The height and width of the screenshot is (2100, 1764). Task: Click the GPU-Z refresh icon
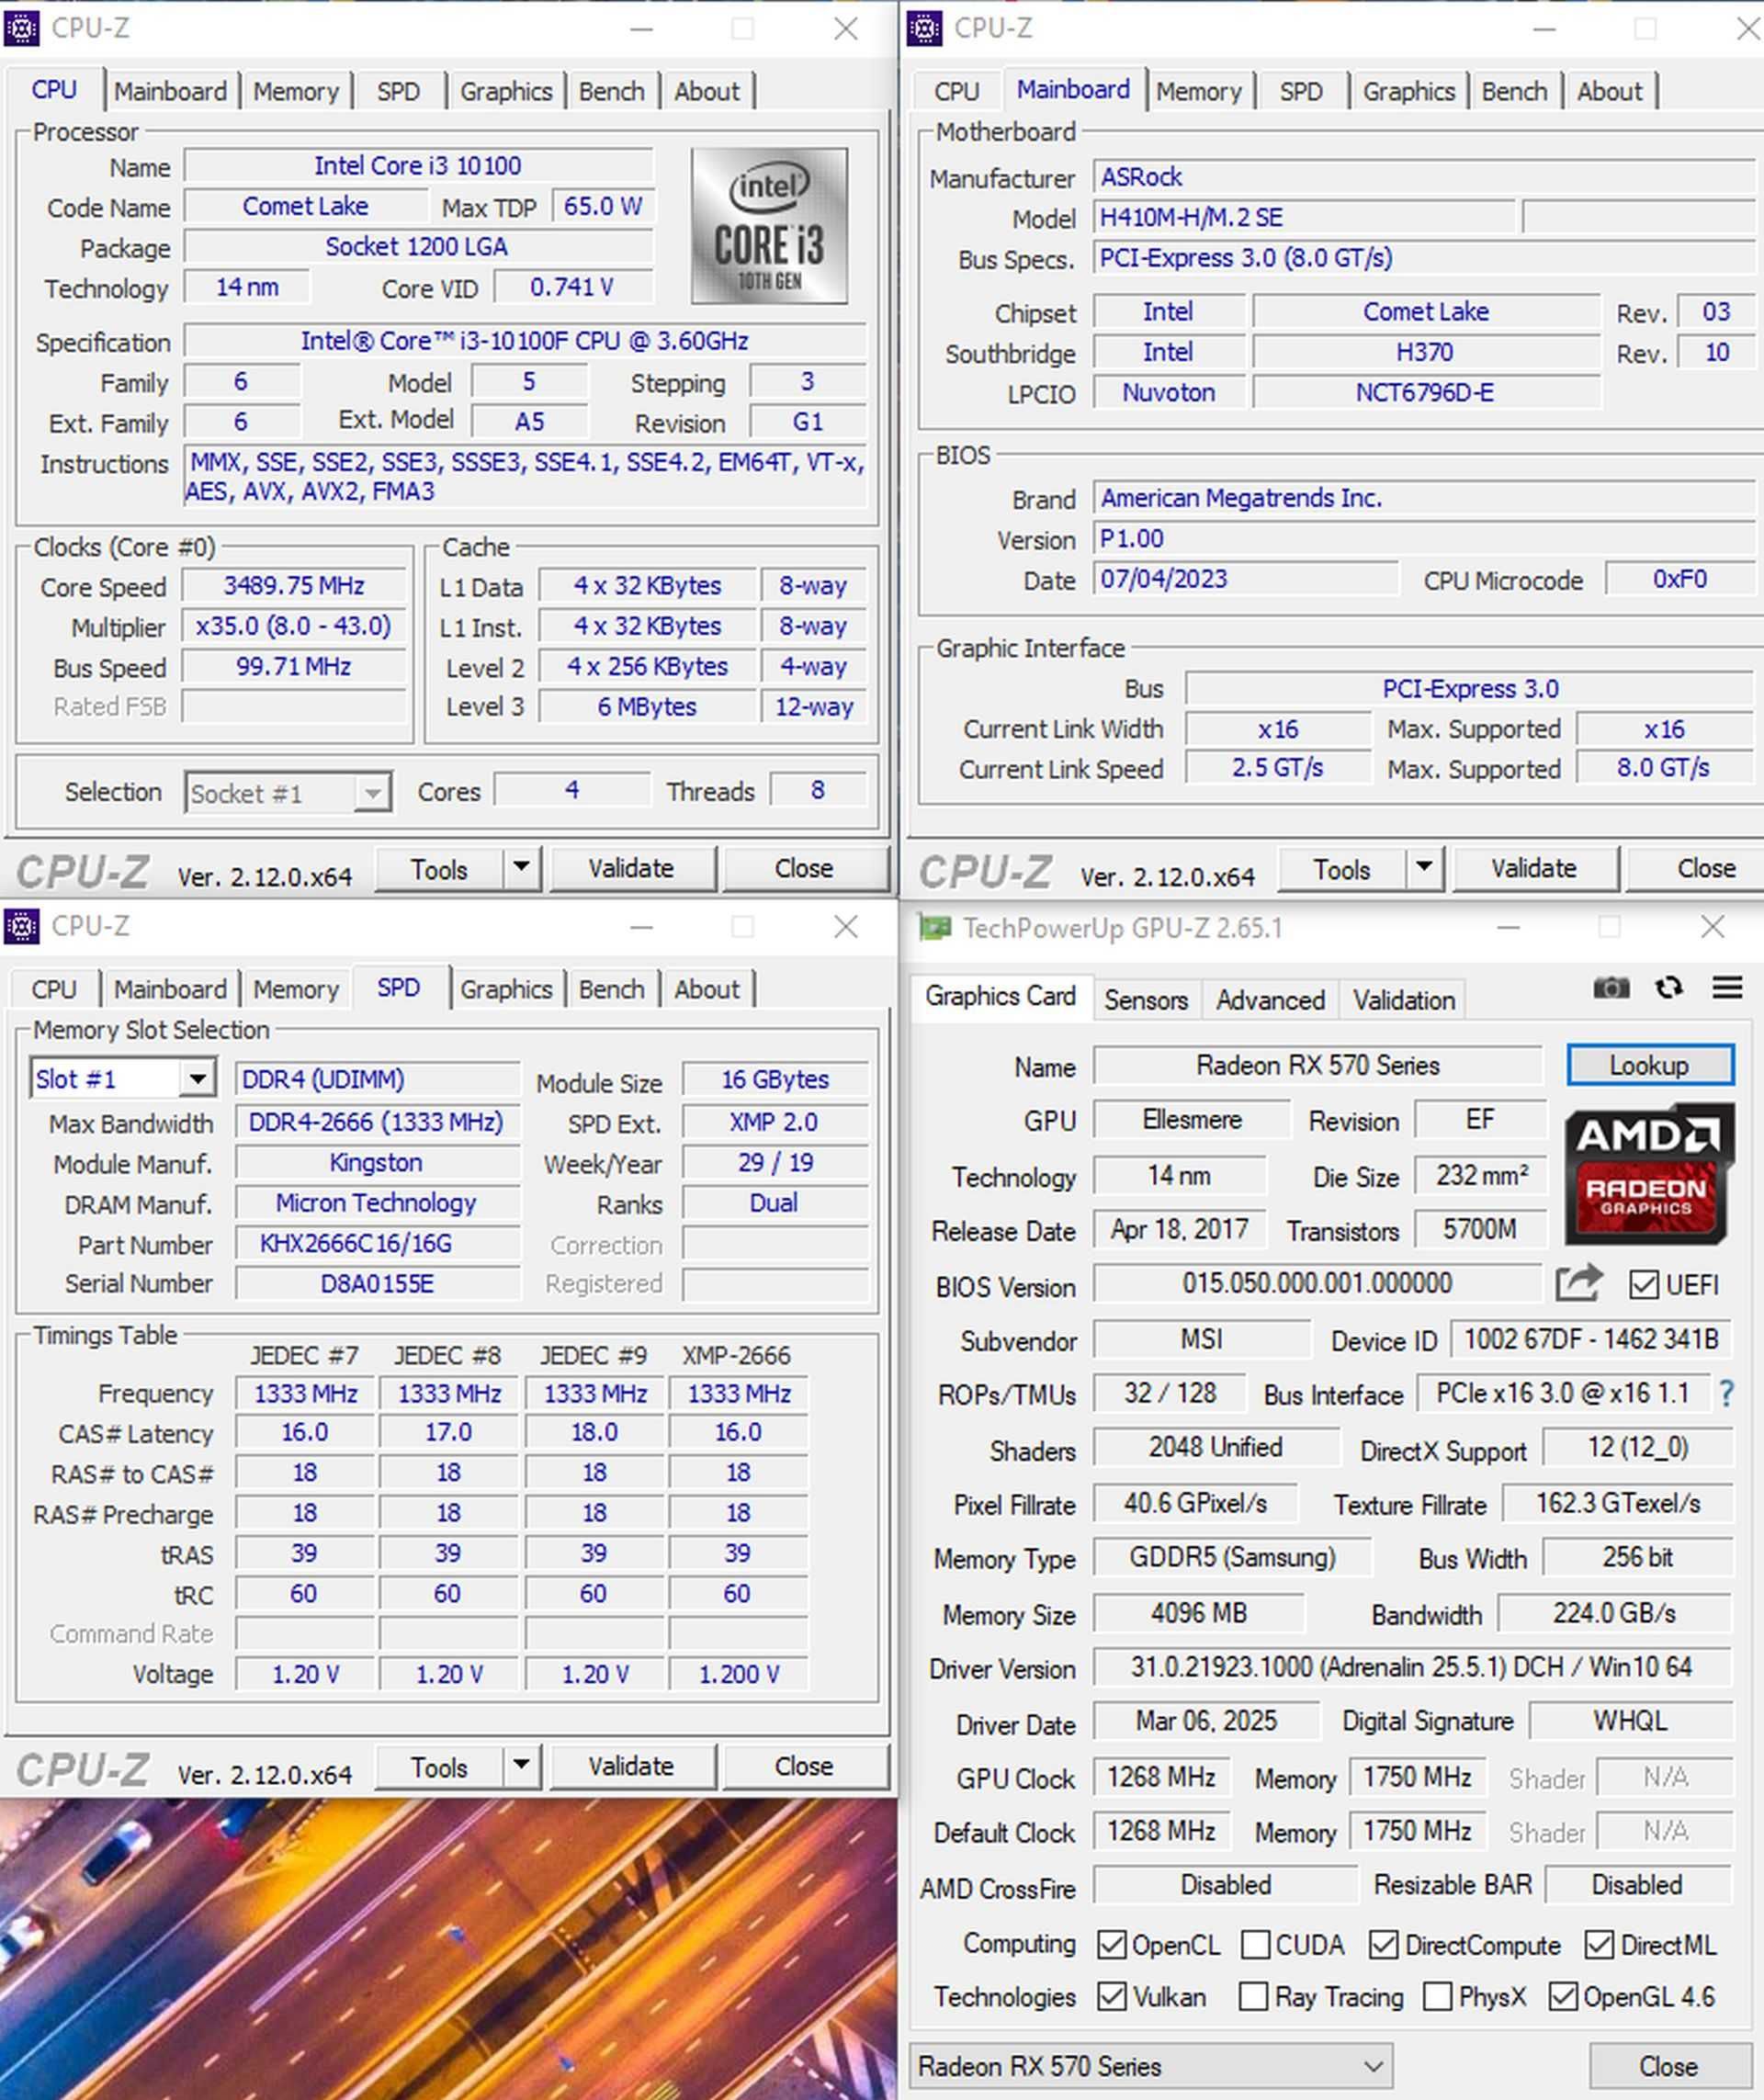coord(1669,989)
